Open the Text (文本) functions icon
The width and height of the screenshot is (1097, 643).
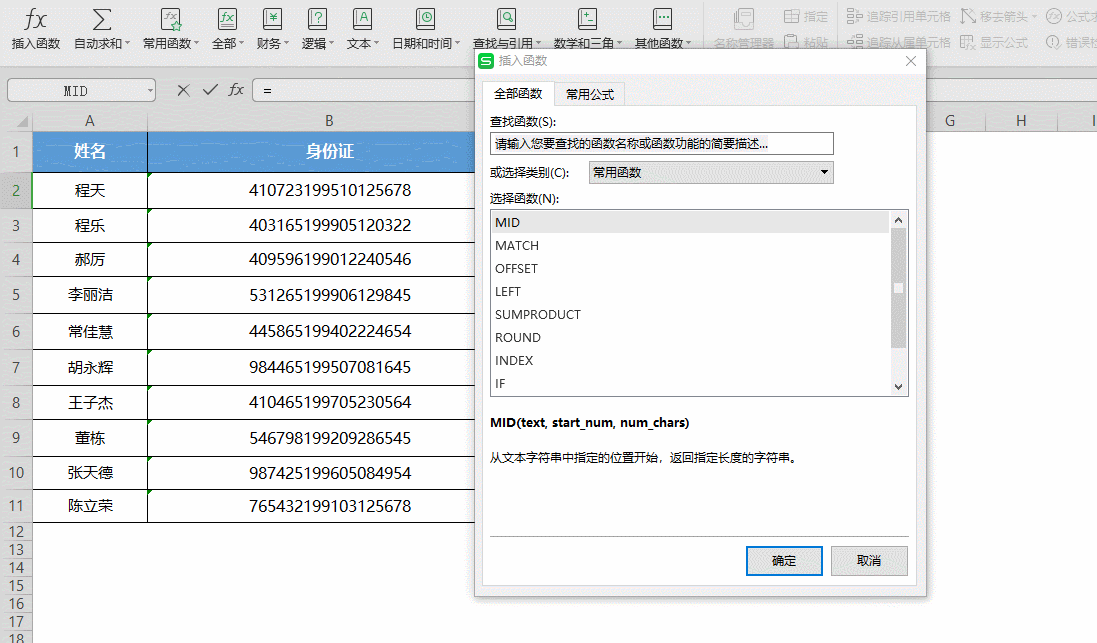pyautogui.click(x=362, y=20)
